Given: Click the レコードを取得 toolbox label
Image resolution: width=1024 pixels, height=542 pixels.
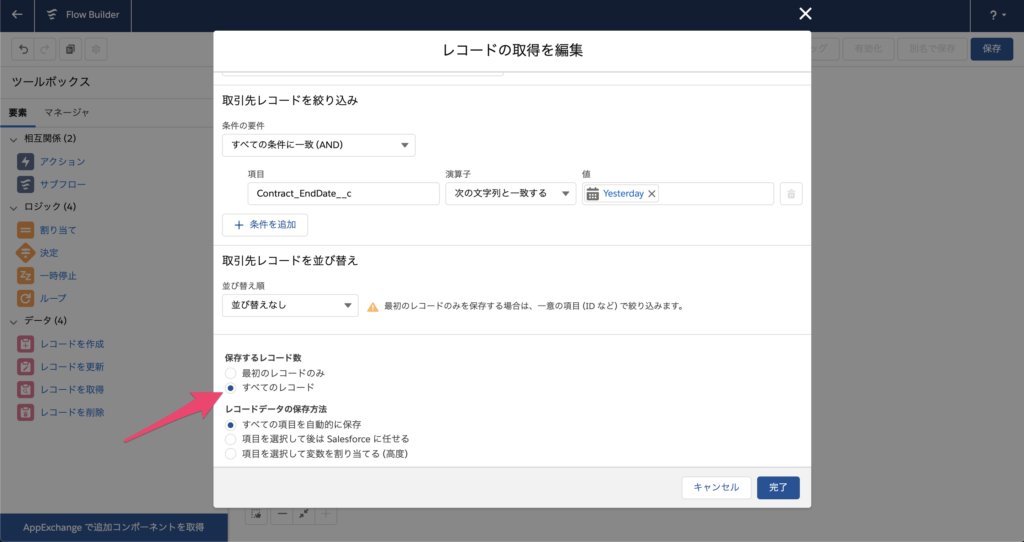Looking at the screenshot, I should point(72,390).
